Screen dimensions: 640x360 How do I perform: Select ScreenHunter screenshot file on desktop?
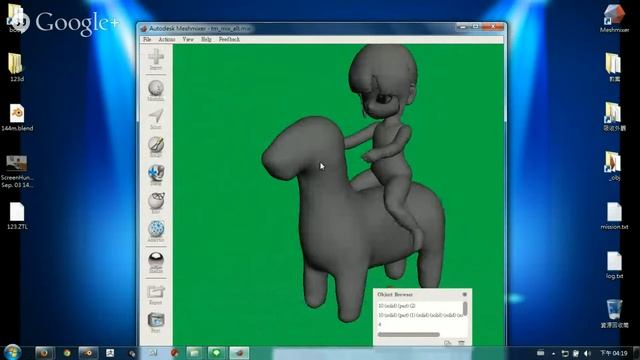pyautogui.click(x=17, y=171)
